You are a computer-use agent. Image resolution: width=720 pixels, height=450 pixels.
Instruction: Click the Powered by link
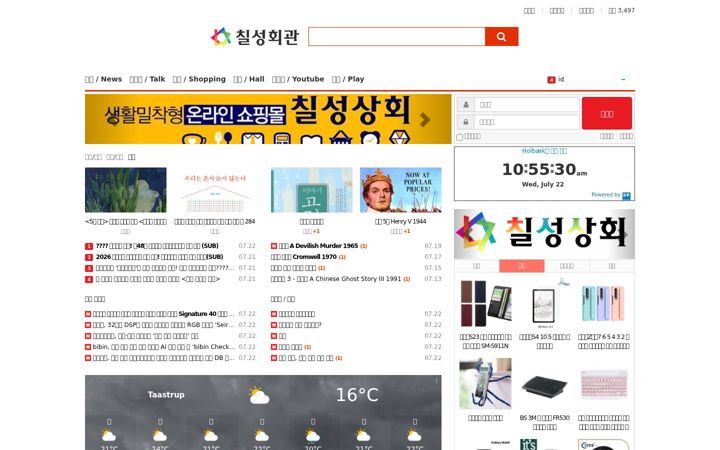[x=606, y=195]
